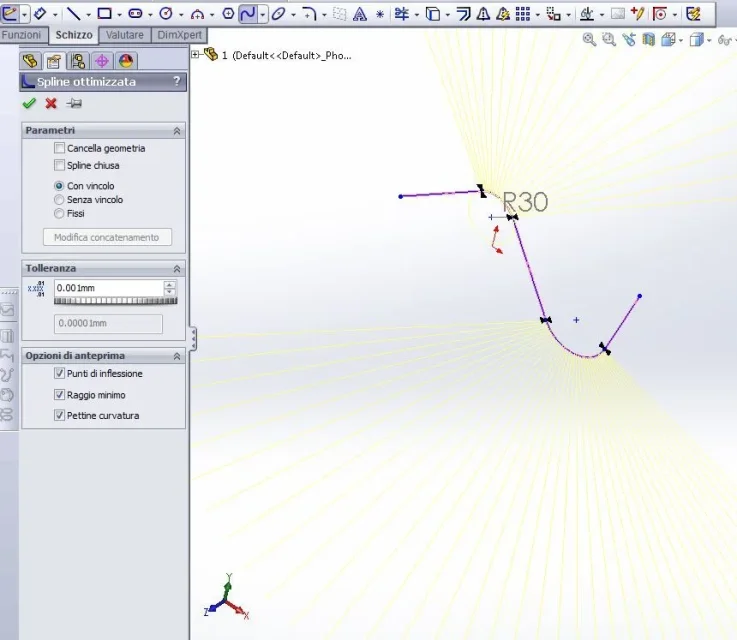This screenshot has height=640, width=737.
Task: Enable the Spline chiusa checkbox
Action: [x=59, y=165]
